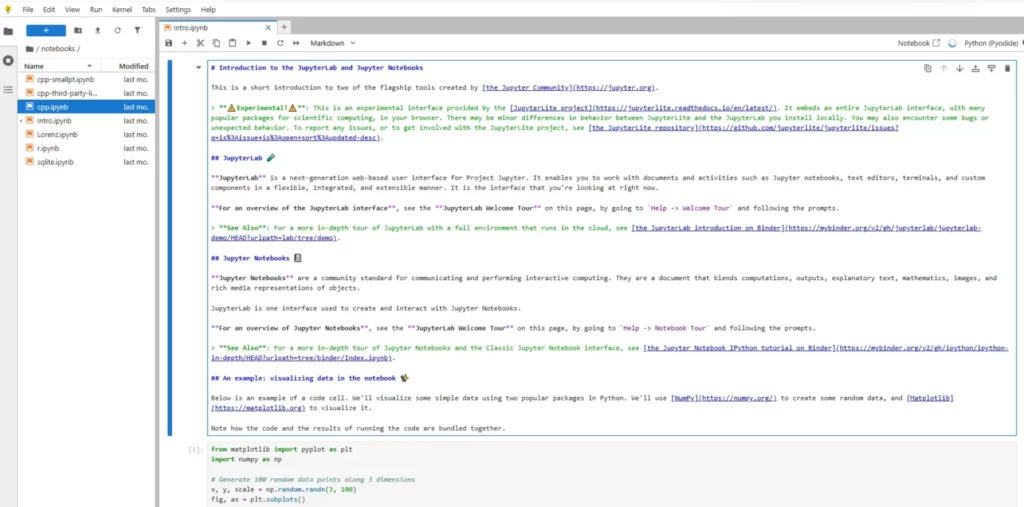Collapse the cell using the blue side bar
The height and width of the screenshot is (507, 1024).
170,248
